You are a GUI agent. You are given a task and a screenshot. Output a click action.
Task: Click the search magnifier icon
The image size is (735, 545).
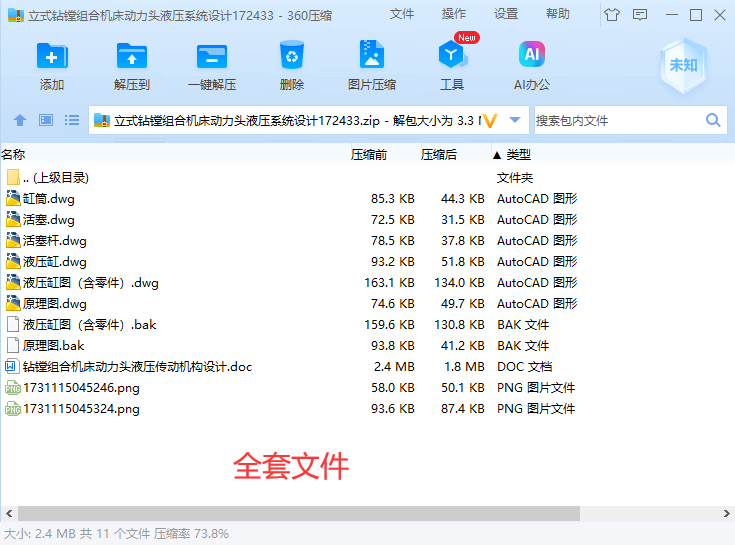point(713,120)
